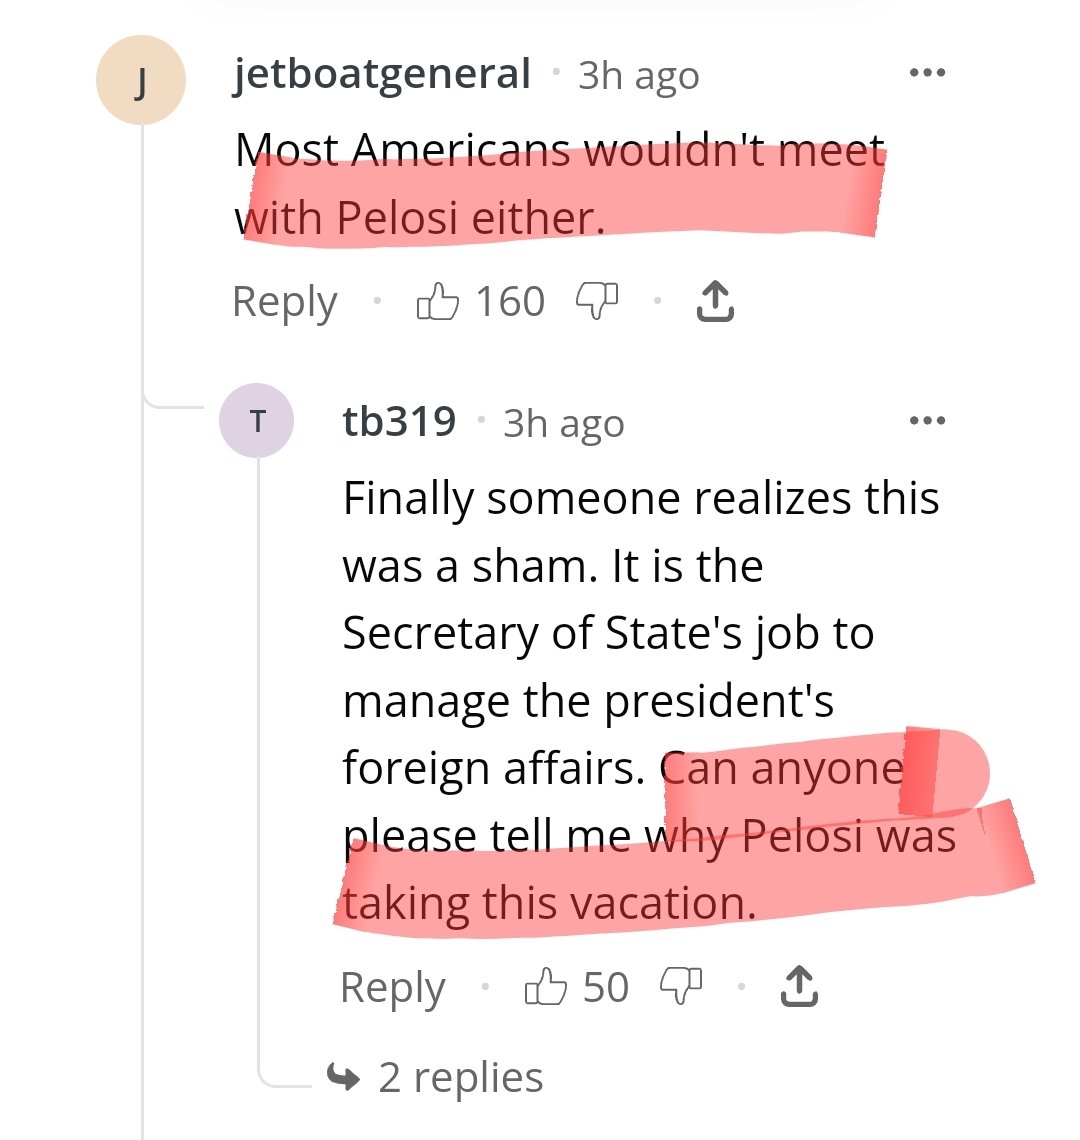Open the 3h ago timestamp on jetboatgeneral's comment
The image size is (1080, 1140).
click(x=638, y=76)
